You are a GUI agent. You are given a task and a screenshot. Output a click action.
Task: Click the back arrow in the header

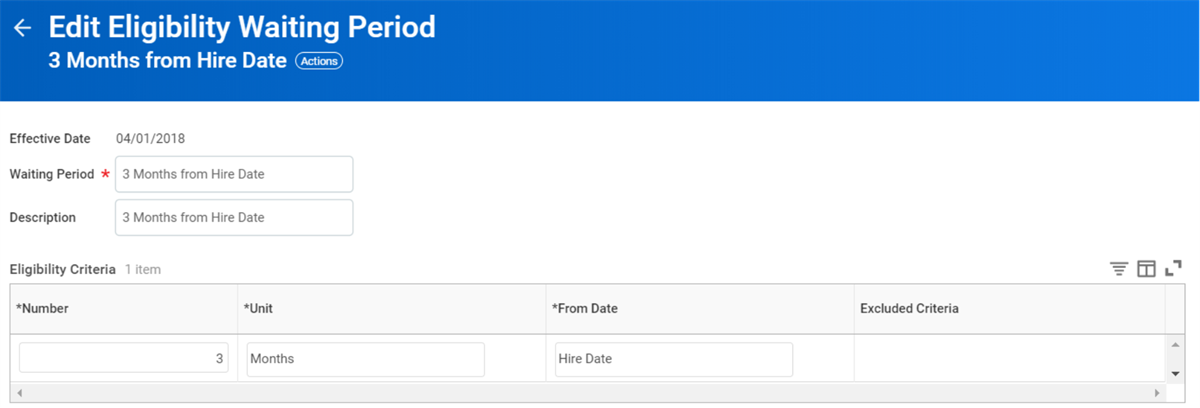click(x=22, y=28)
